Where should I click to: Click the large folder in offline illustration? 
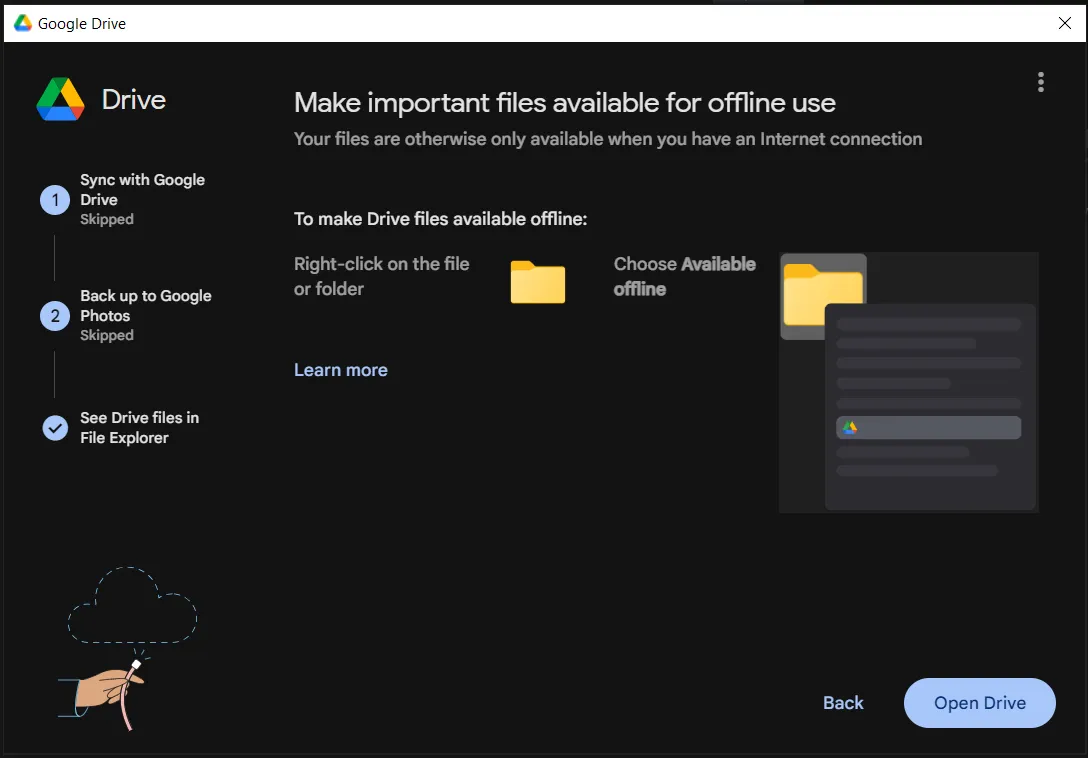pos(823,294)
